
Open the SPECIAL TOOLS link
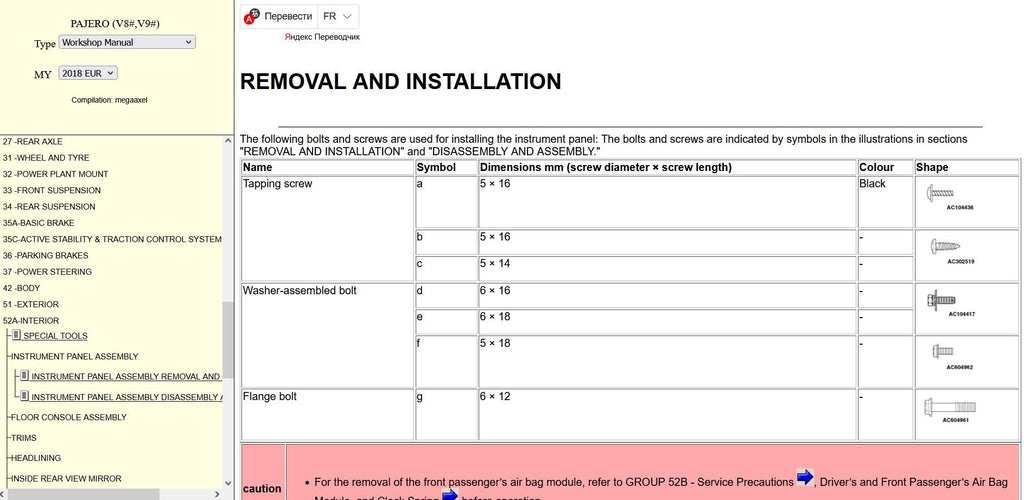(x=56, y=336)
